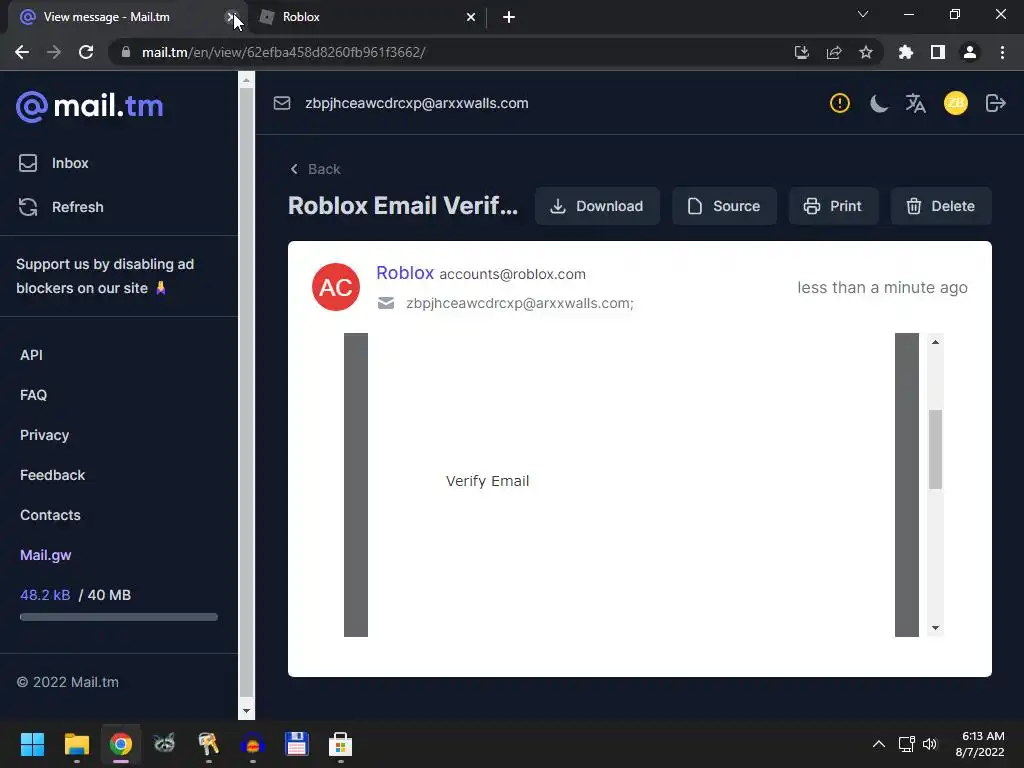Click the network tray icon
Screen dimensions: 1024x768
[906, 744]
